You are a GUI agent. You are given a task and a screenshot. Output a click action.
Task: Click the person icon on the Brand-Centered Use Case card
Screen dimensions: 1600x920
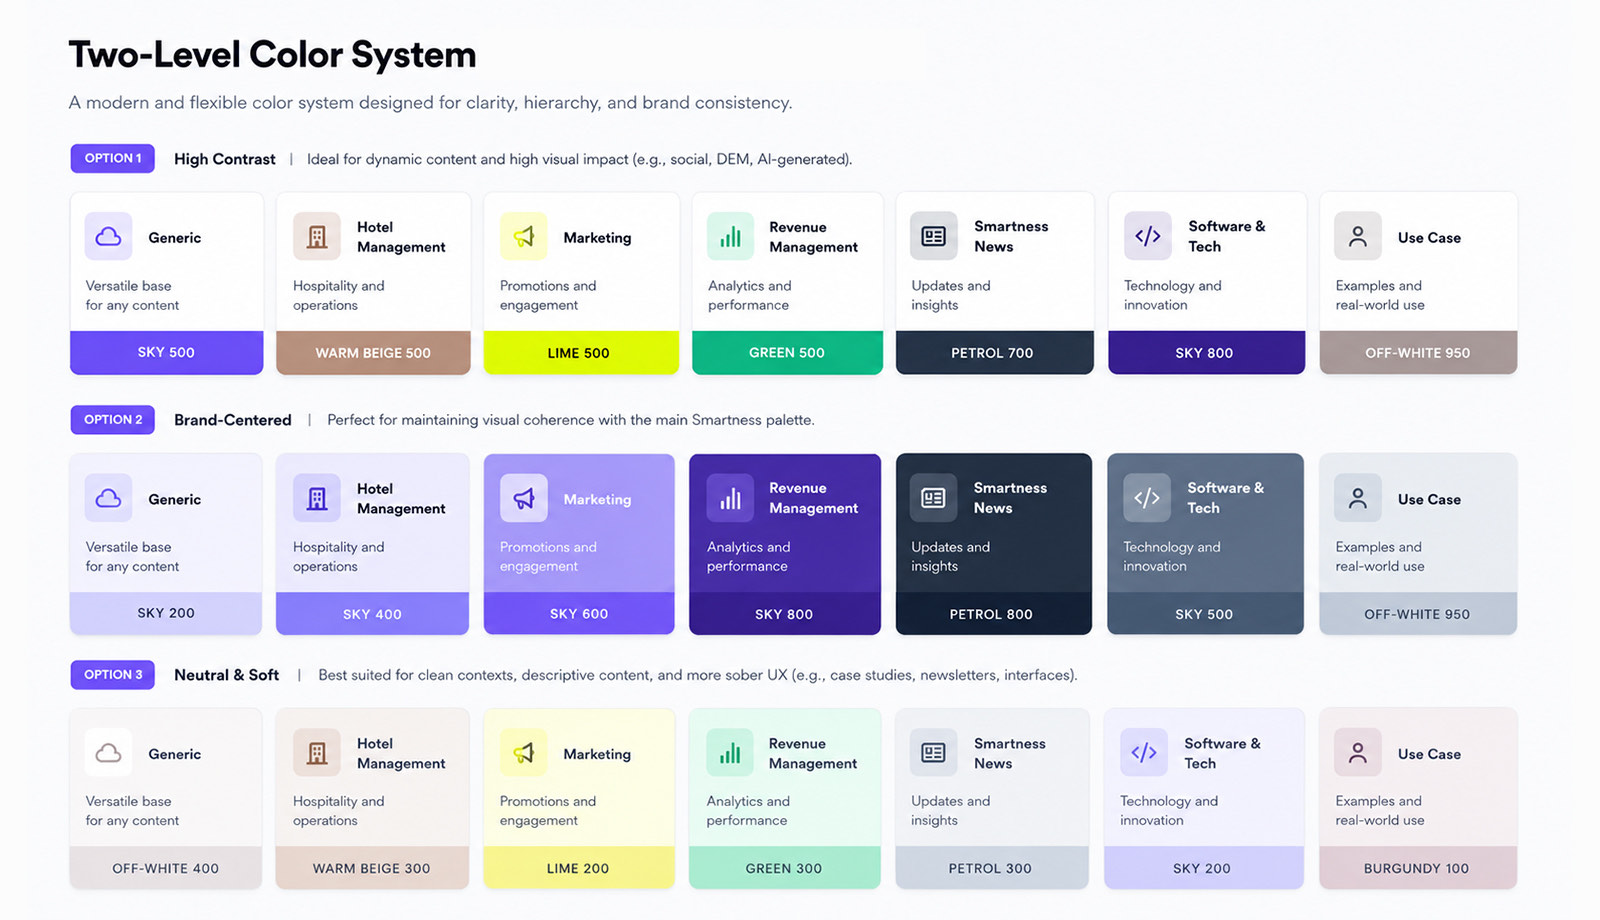[x=1358, y=498]
